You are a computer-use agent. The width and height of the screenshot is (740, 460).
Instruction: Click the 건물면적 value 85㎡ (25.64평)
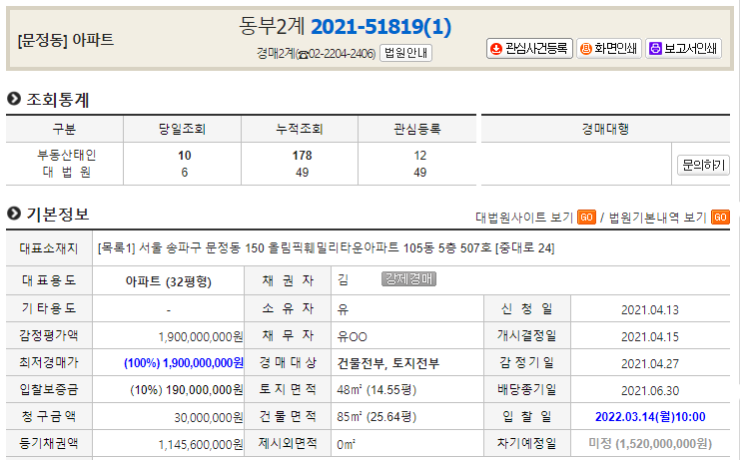tap(377, 417)
